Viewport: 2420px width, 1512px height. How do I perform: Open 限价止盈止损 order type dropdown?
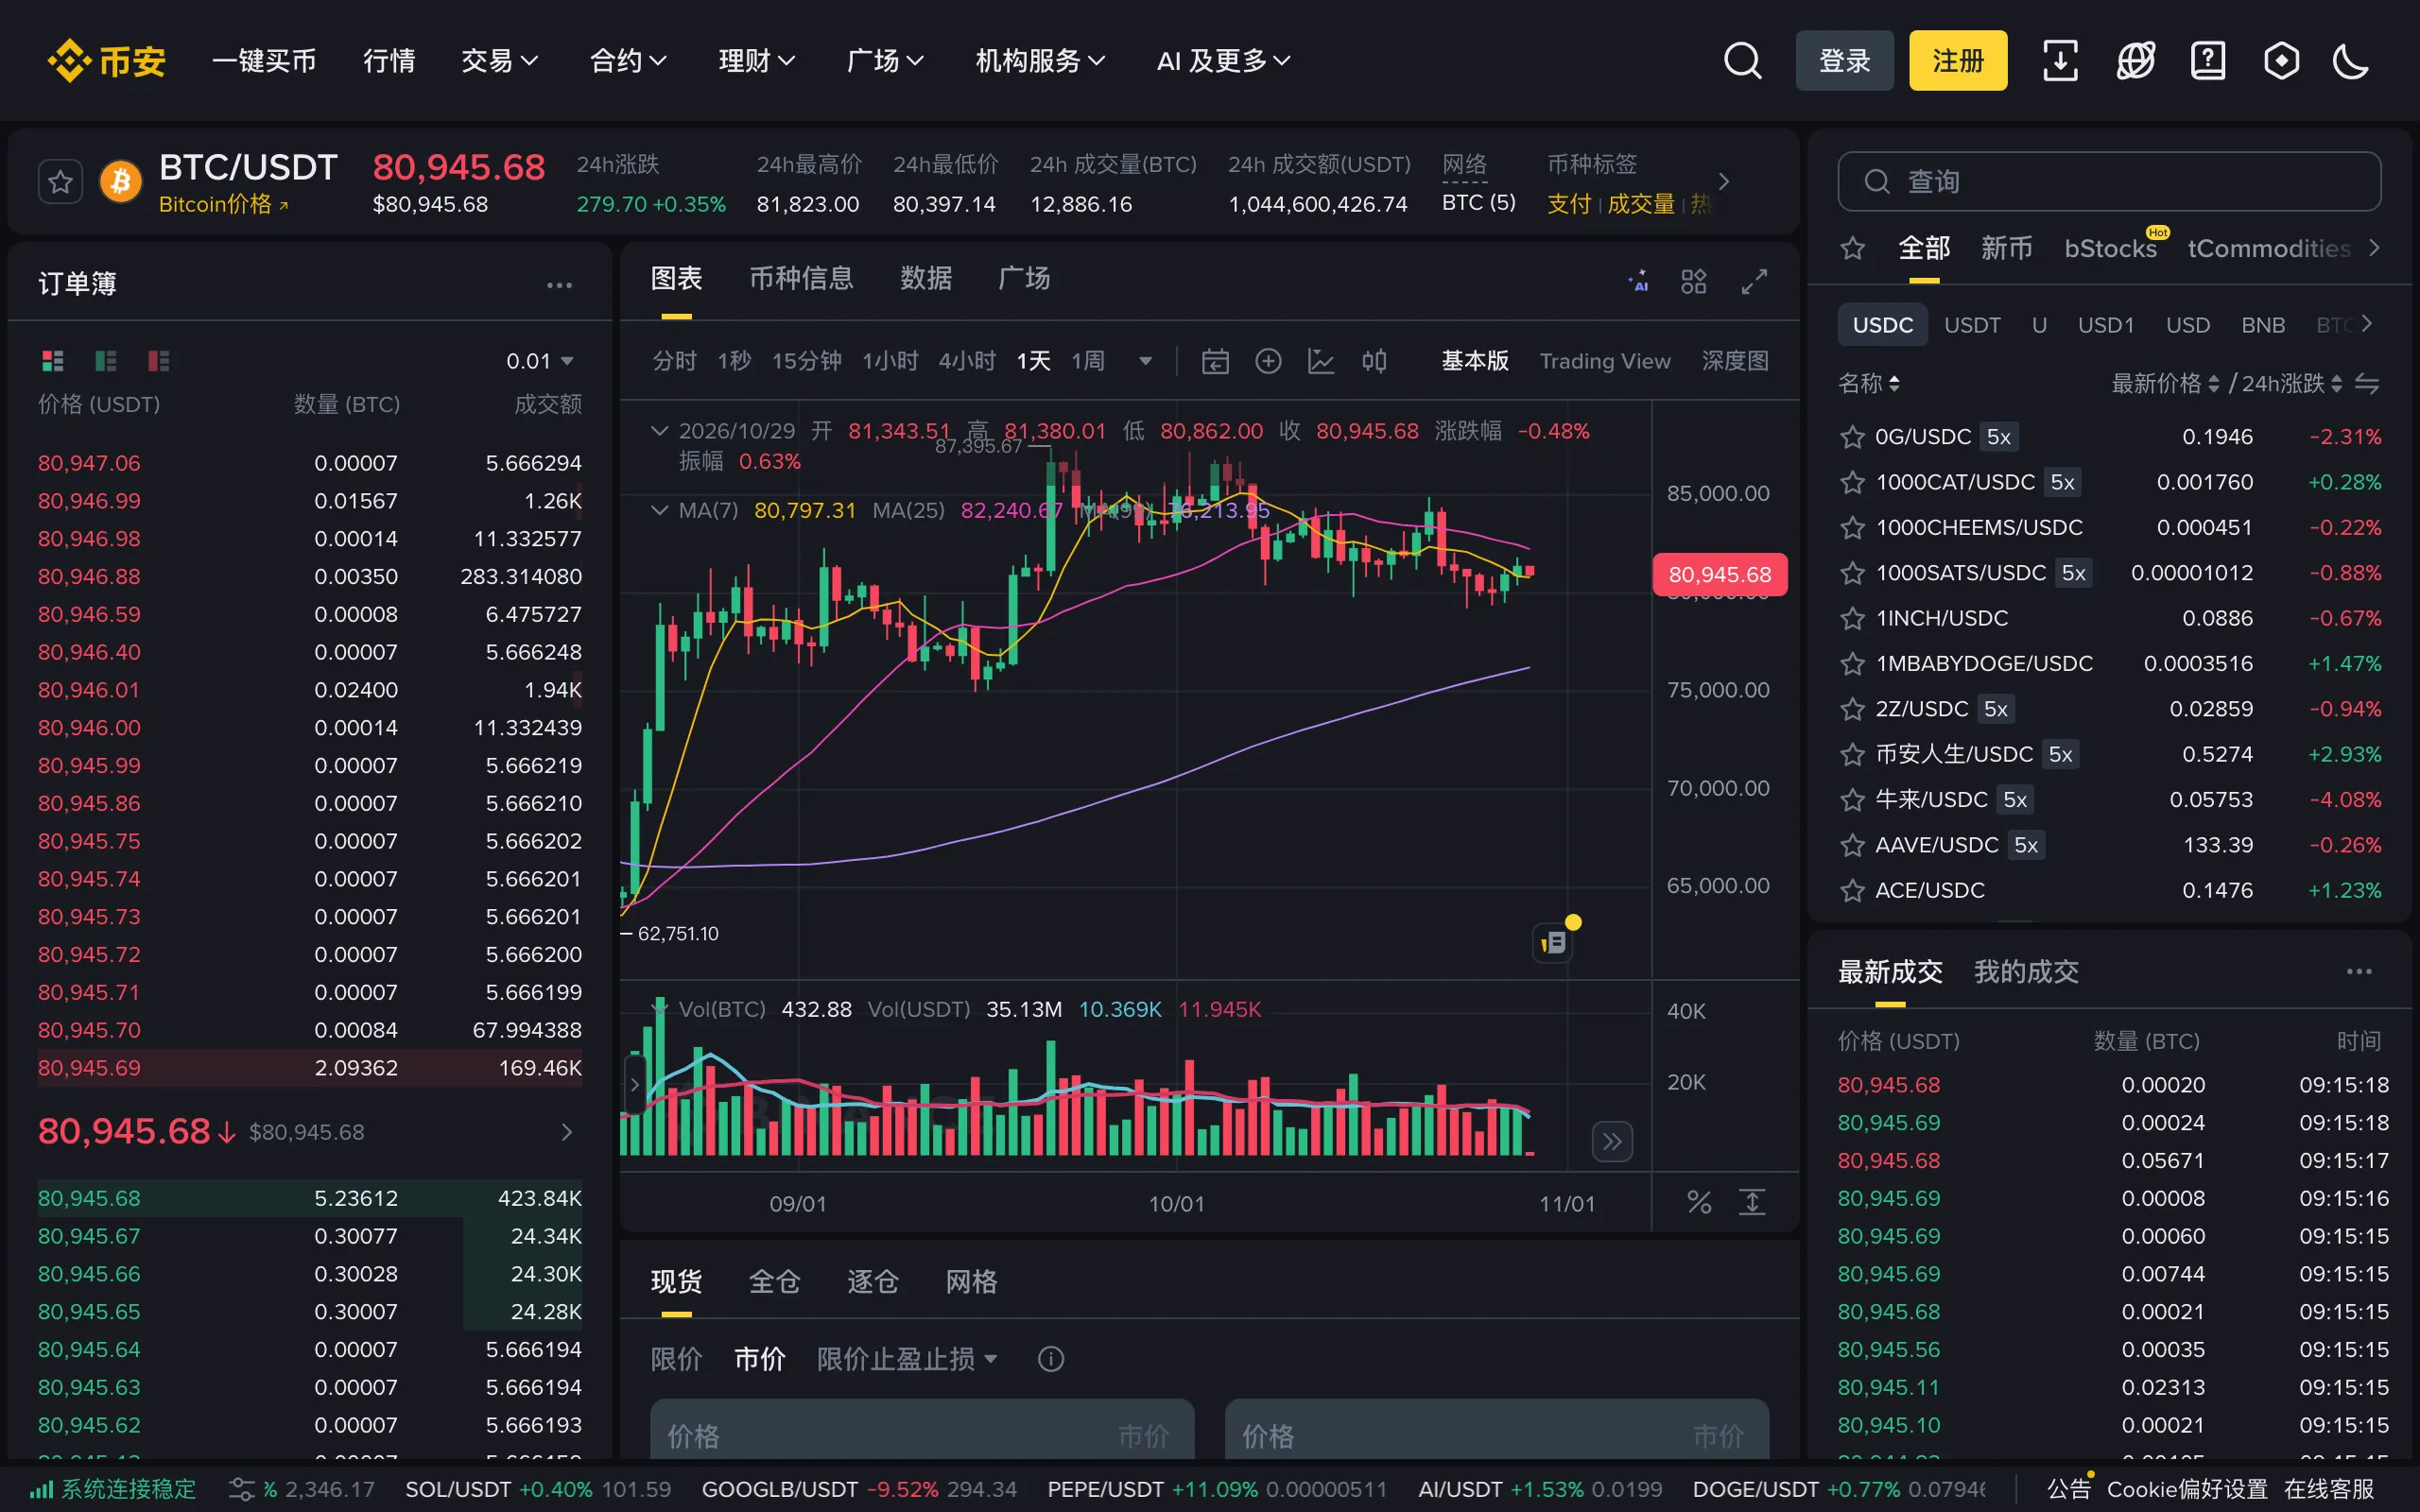907,1359
